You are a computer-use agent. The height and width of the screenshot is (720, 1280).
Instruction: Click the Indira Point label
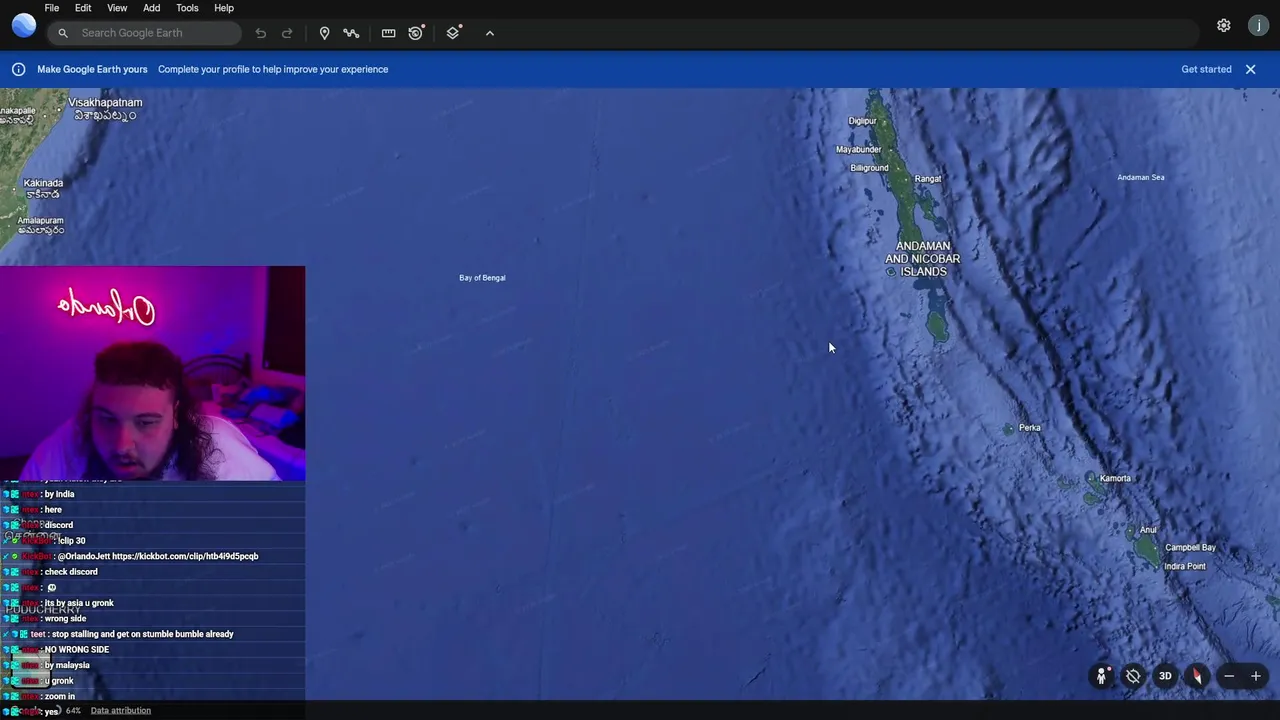(x=1185, y=567)
